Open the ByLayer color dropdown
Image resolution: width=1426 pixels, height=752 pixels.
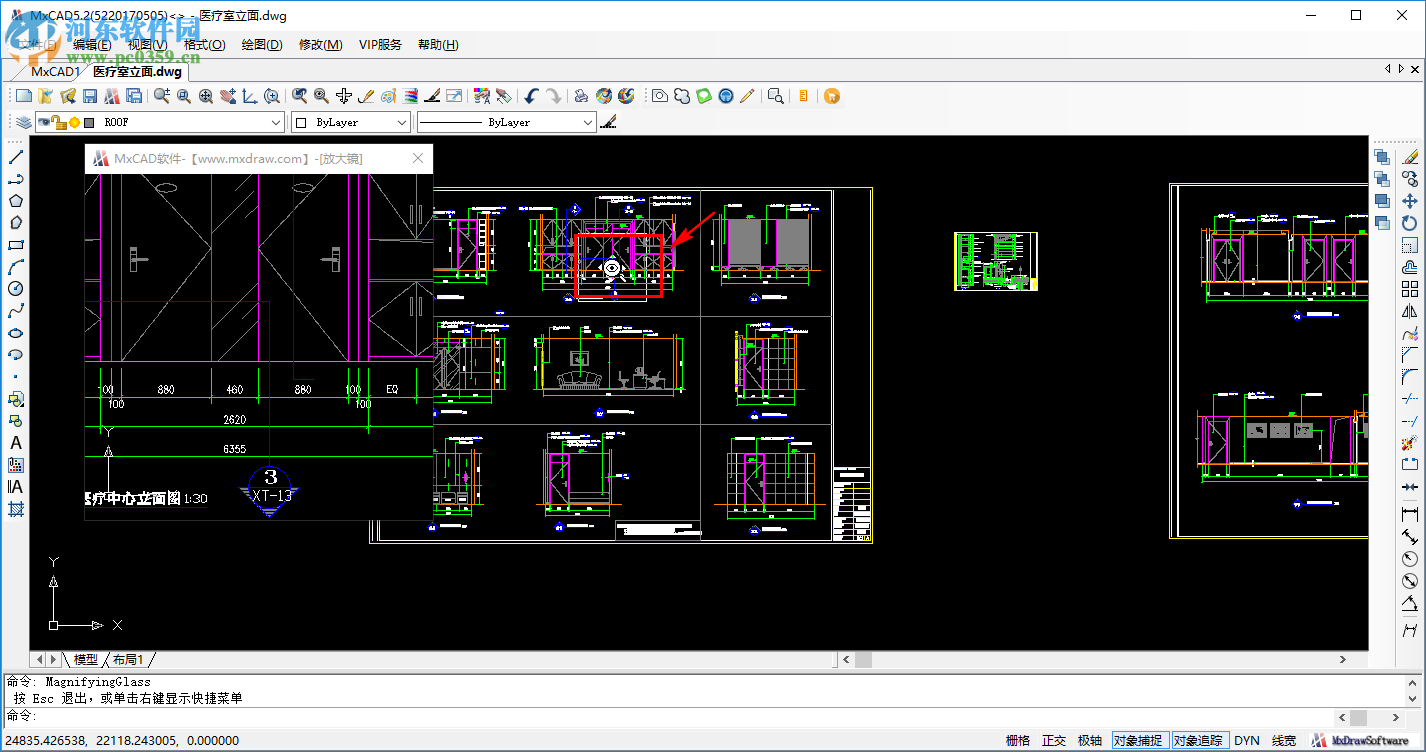402,122
